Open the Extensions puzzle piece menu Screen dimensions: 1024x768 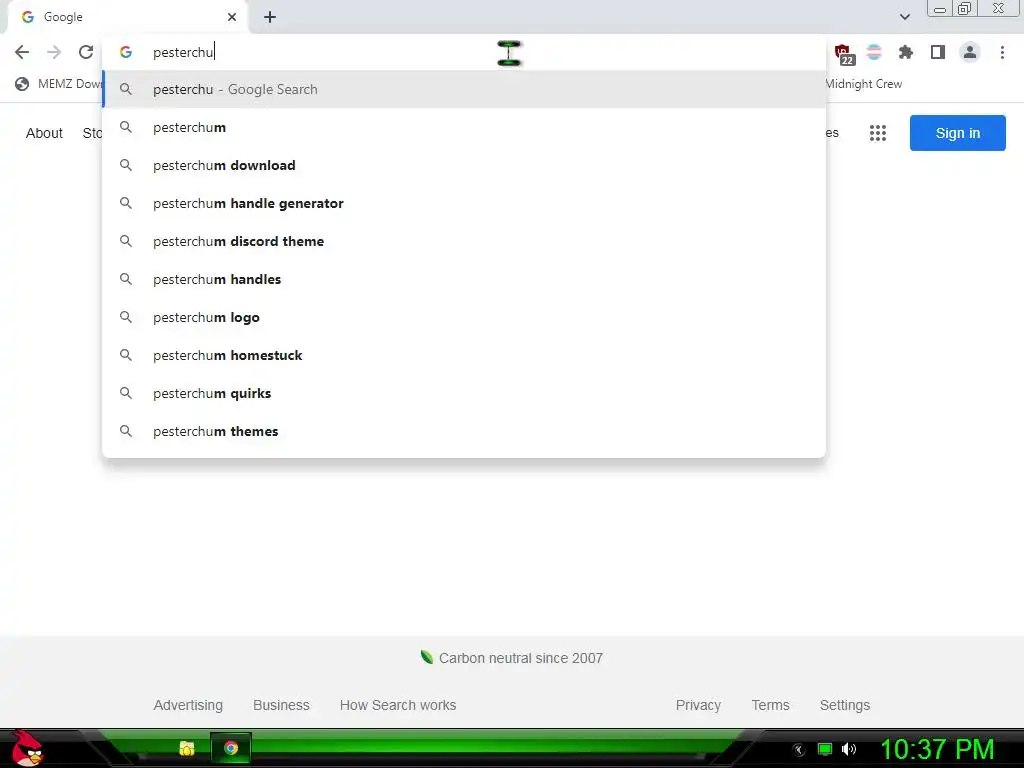pos(906,52)
